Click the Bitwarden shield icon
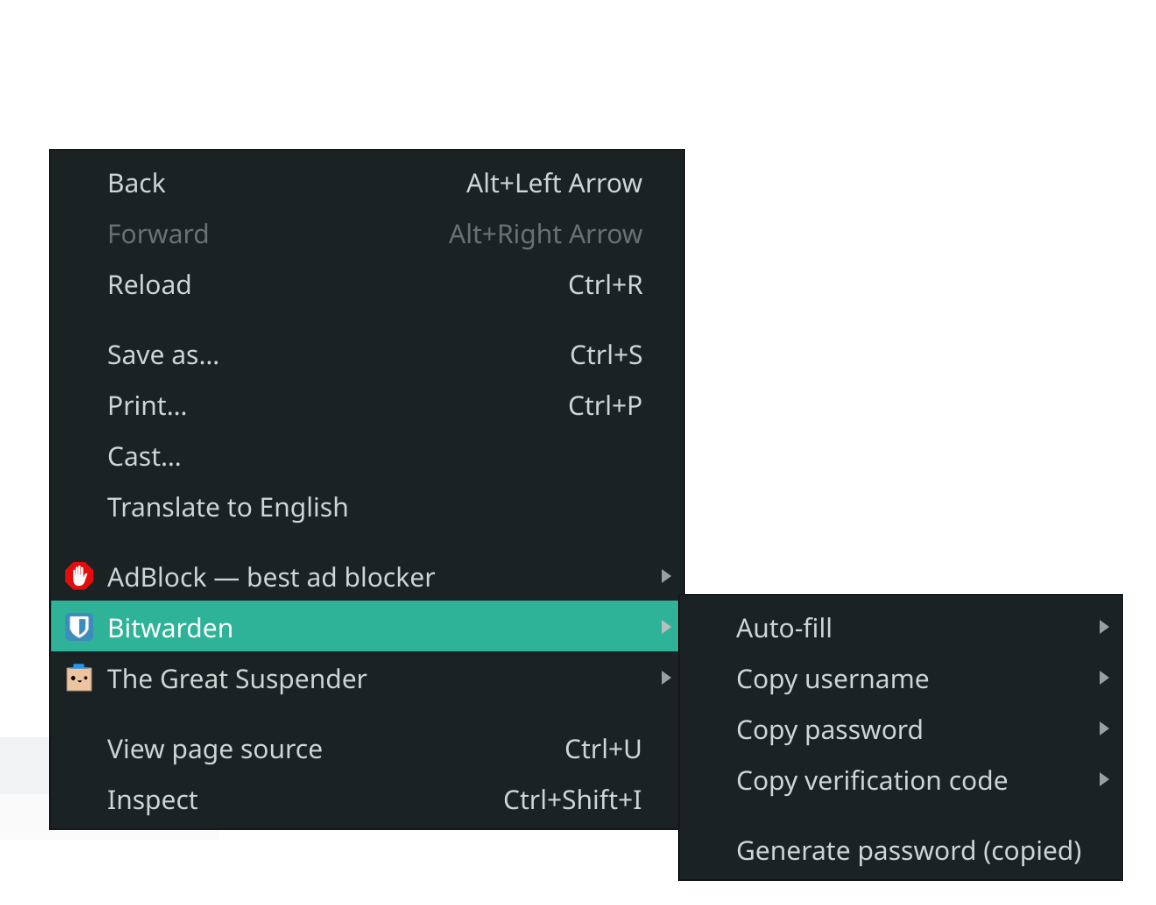Image resolution: width=1156 pixels, height=905 pixels. 79,627
